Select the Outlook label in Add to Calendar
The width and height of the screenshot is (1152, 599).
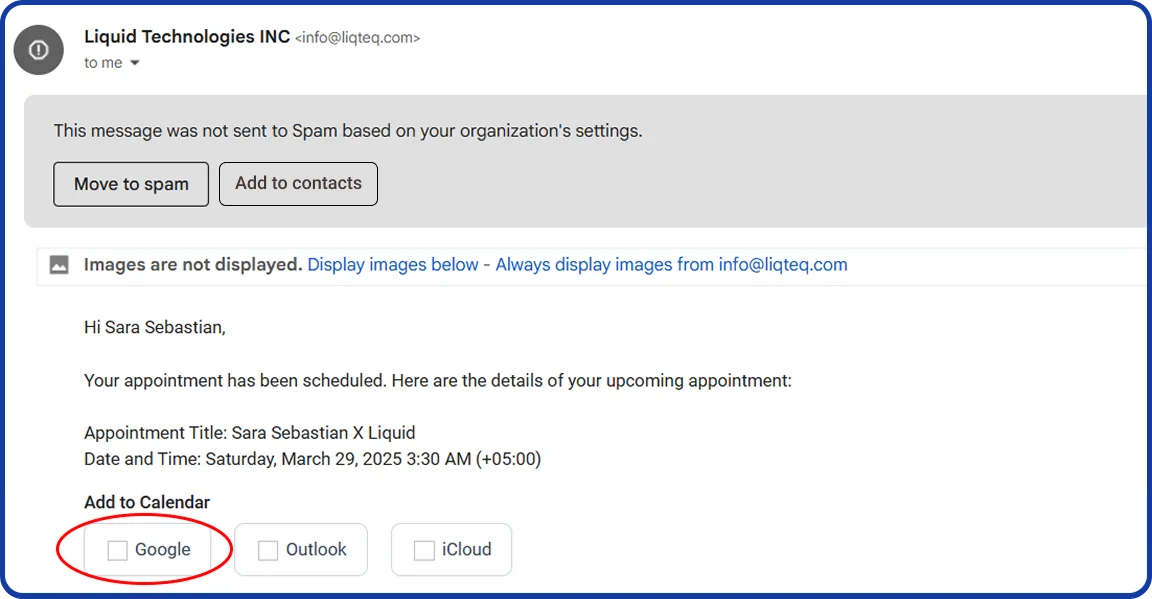tap(316, 549)
